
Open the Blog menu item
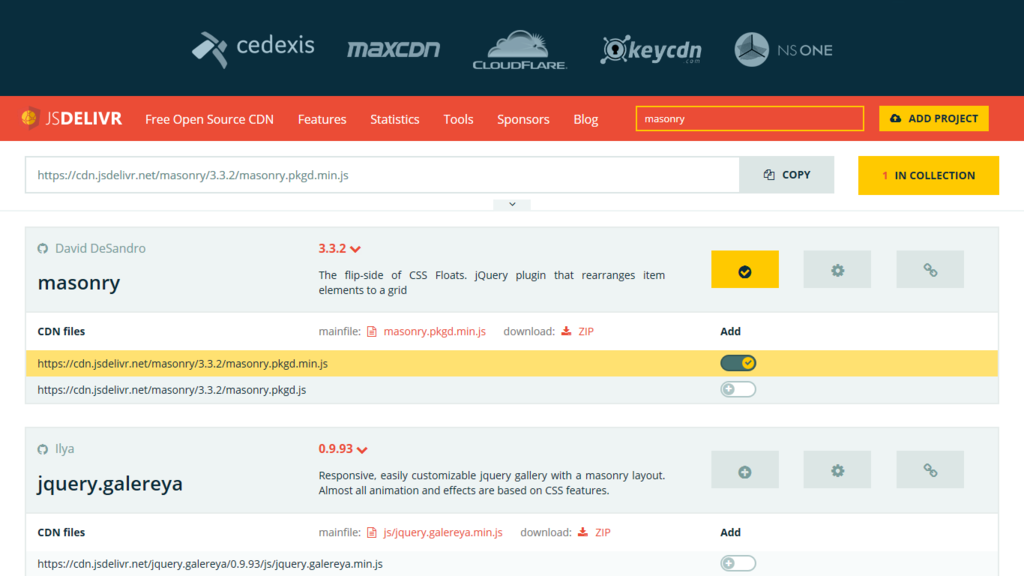(x=586, y=119)
